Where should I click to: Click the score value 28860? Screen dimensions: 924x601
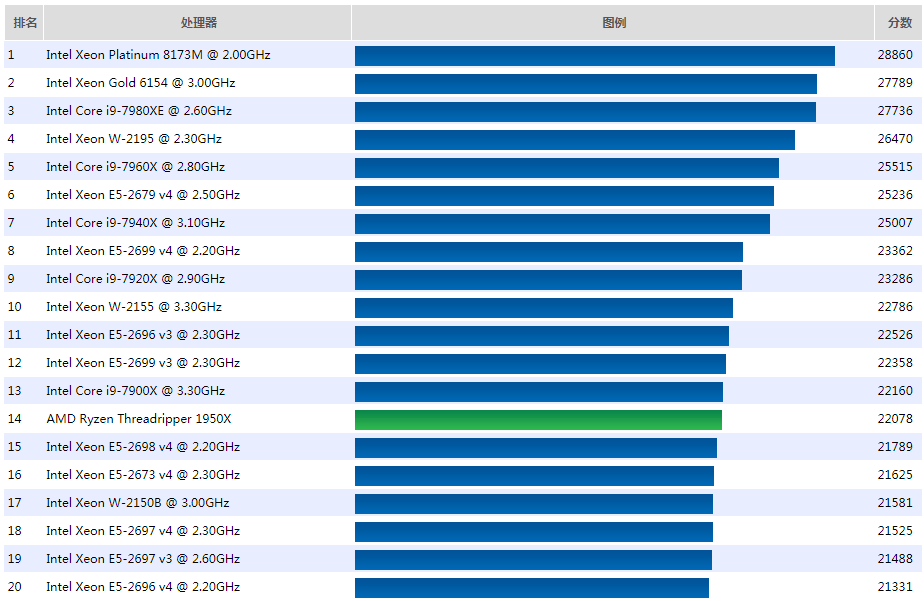(x=895, y=55)
